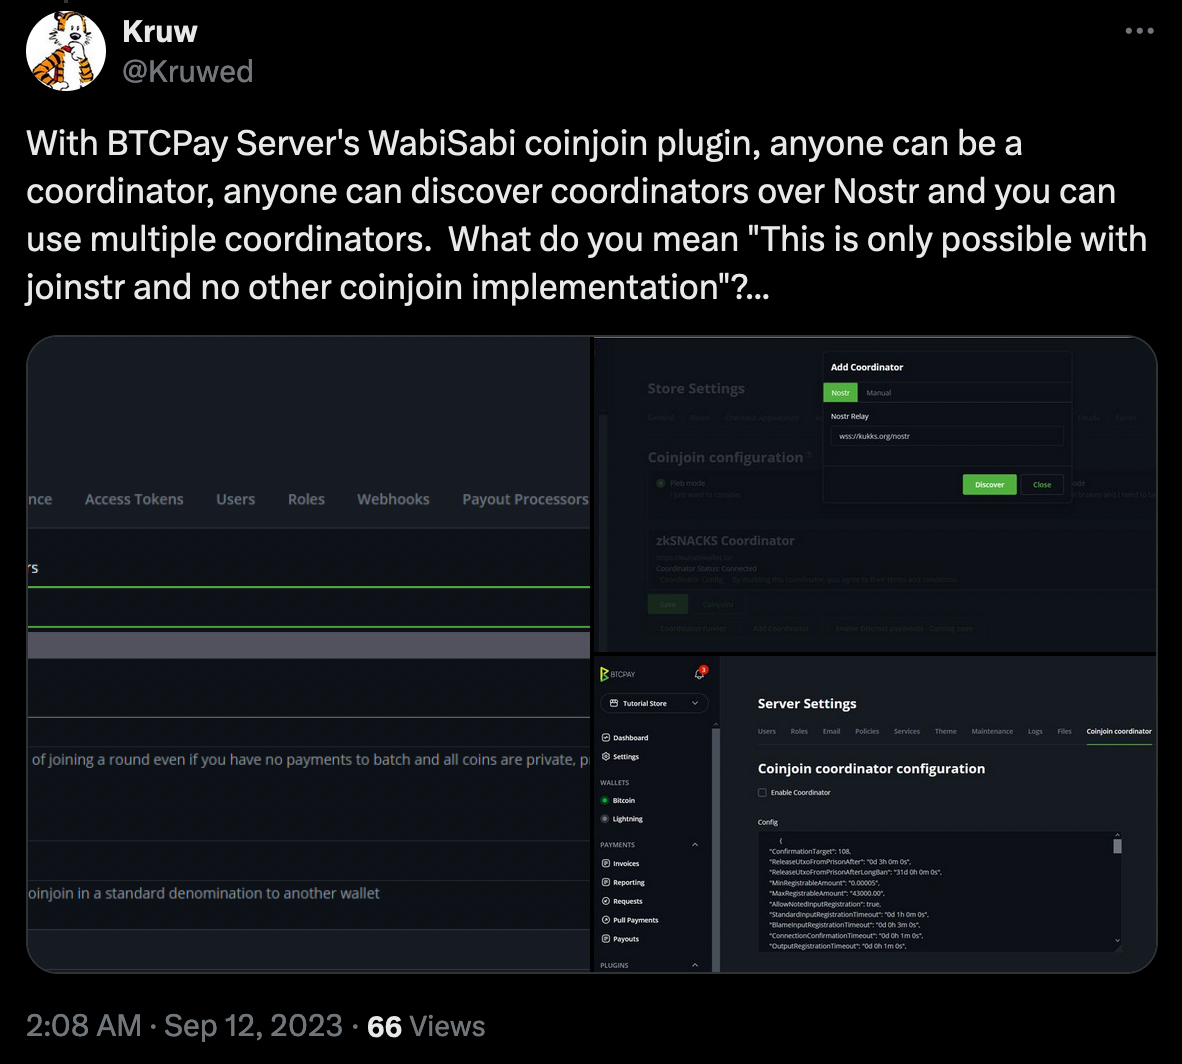The height and width of the screenshot is (1064, 1182).
Task: Open Requests via its sidebar icon
Action: click(x=605, y=901)
